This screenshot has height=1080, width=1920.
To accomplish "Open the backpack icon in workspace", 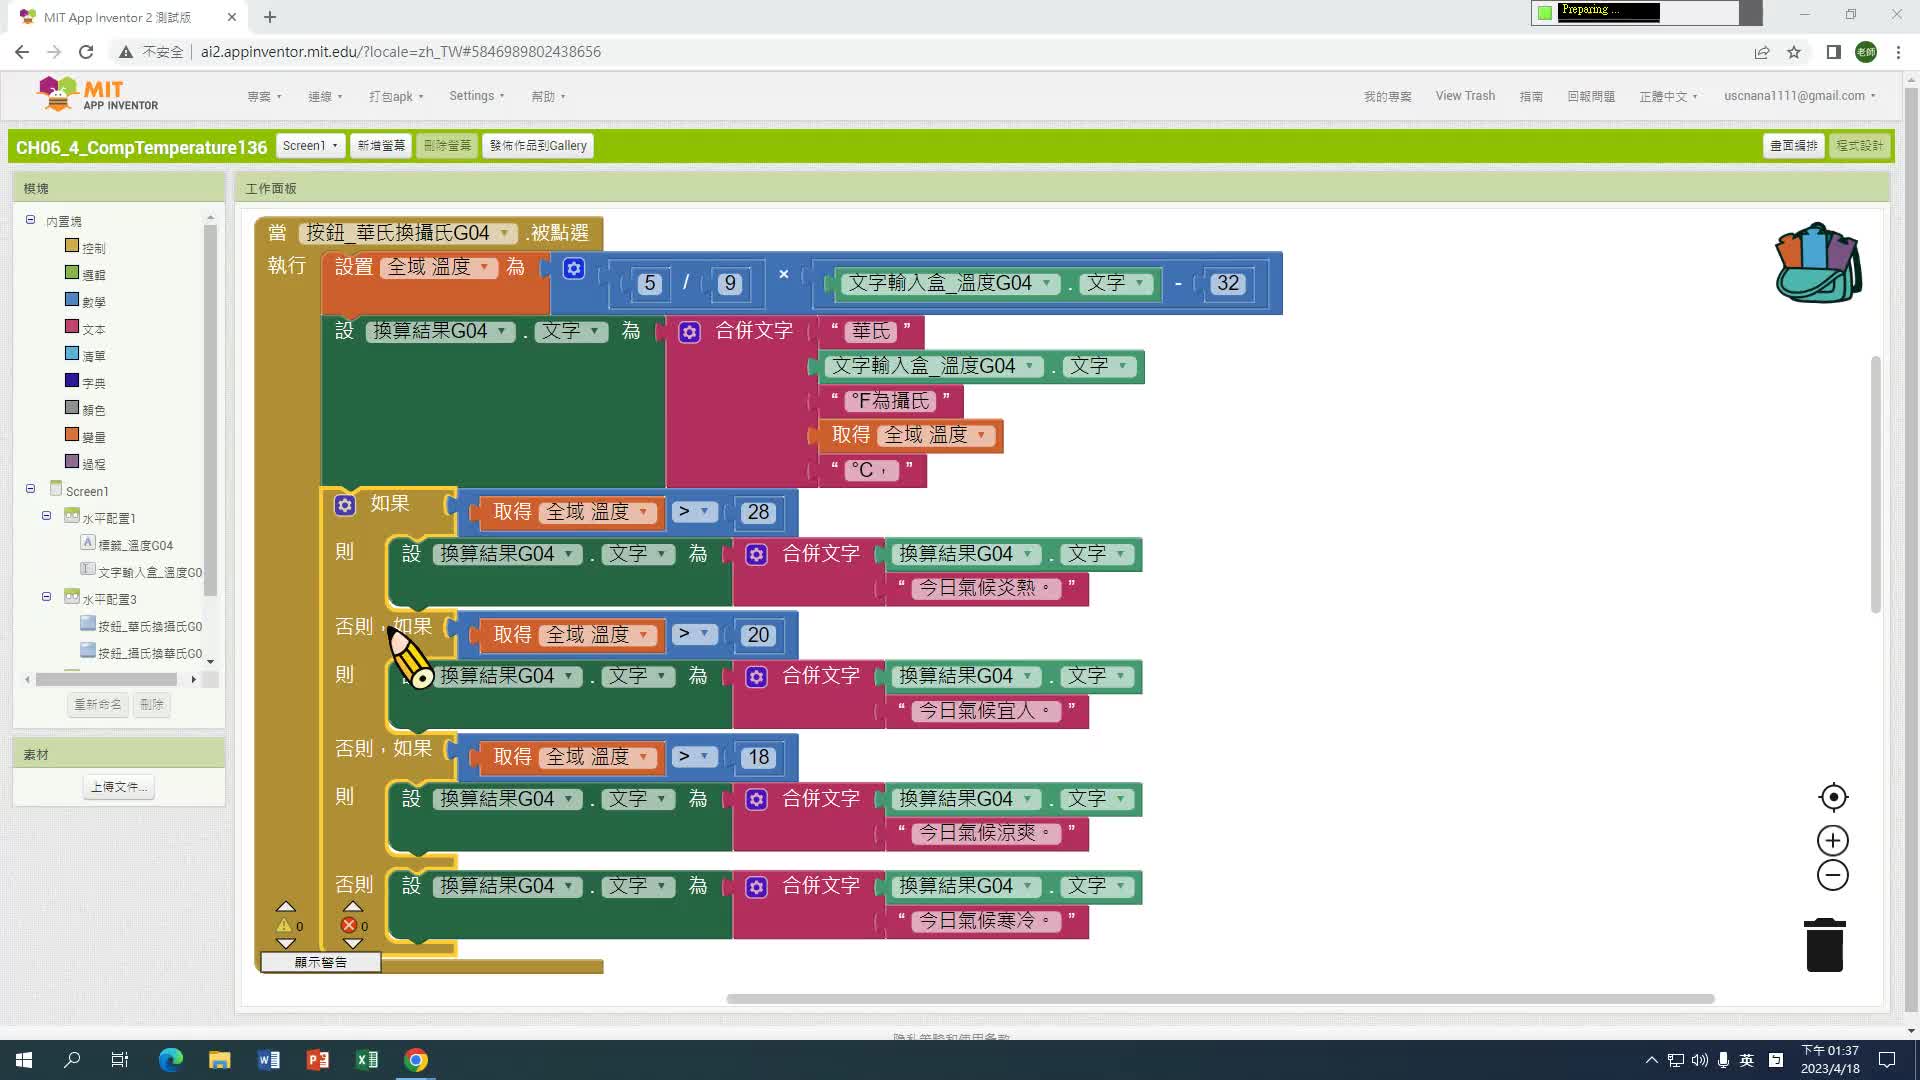I will tap(1817, 263).
